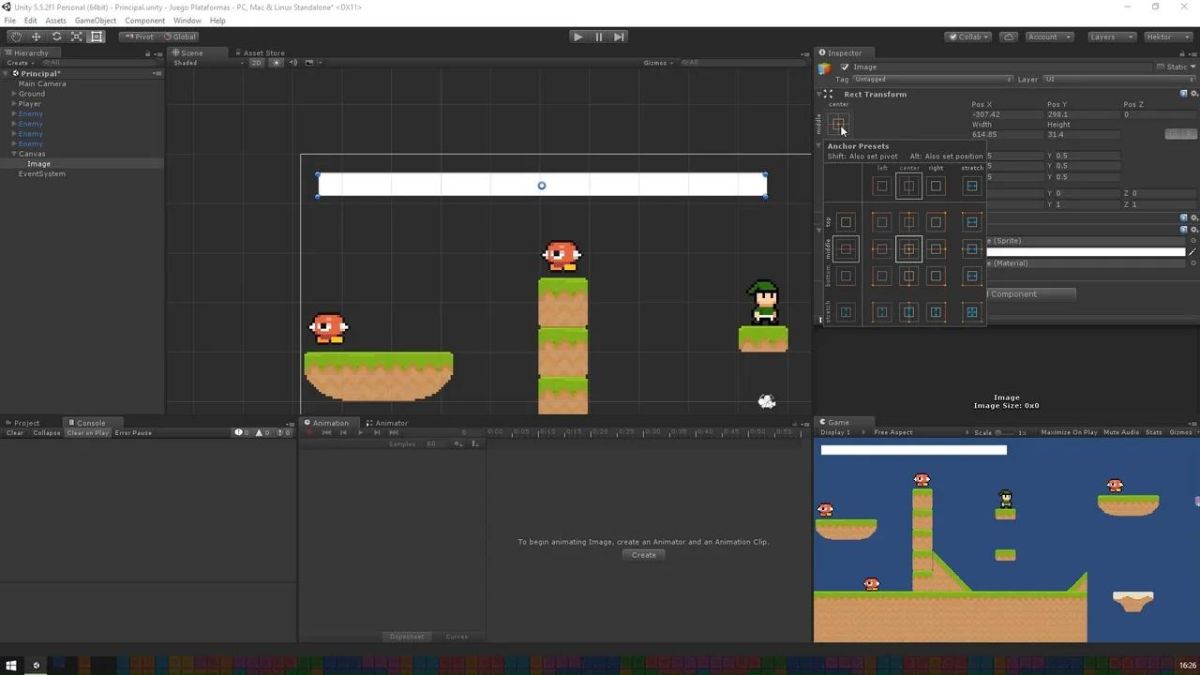Toggle Clear on Play in Console
1200x675 pixels.
point(88,433)
